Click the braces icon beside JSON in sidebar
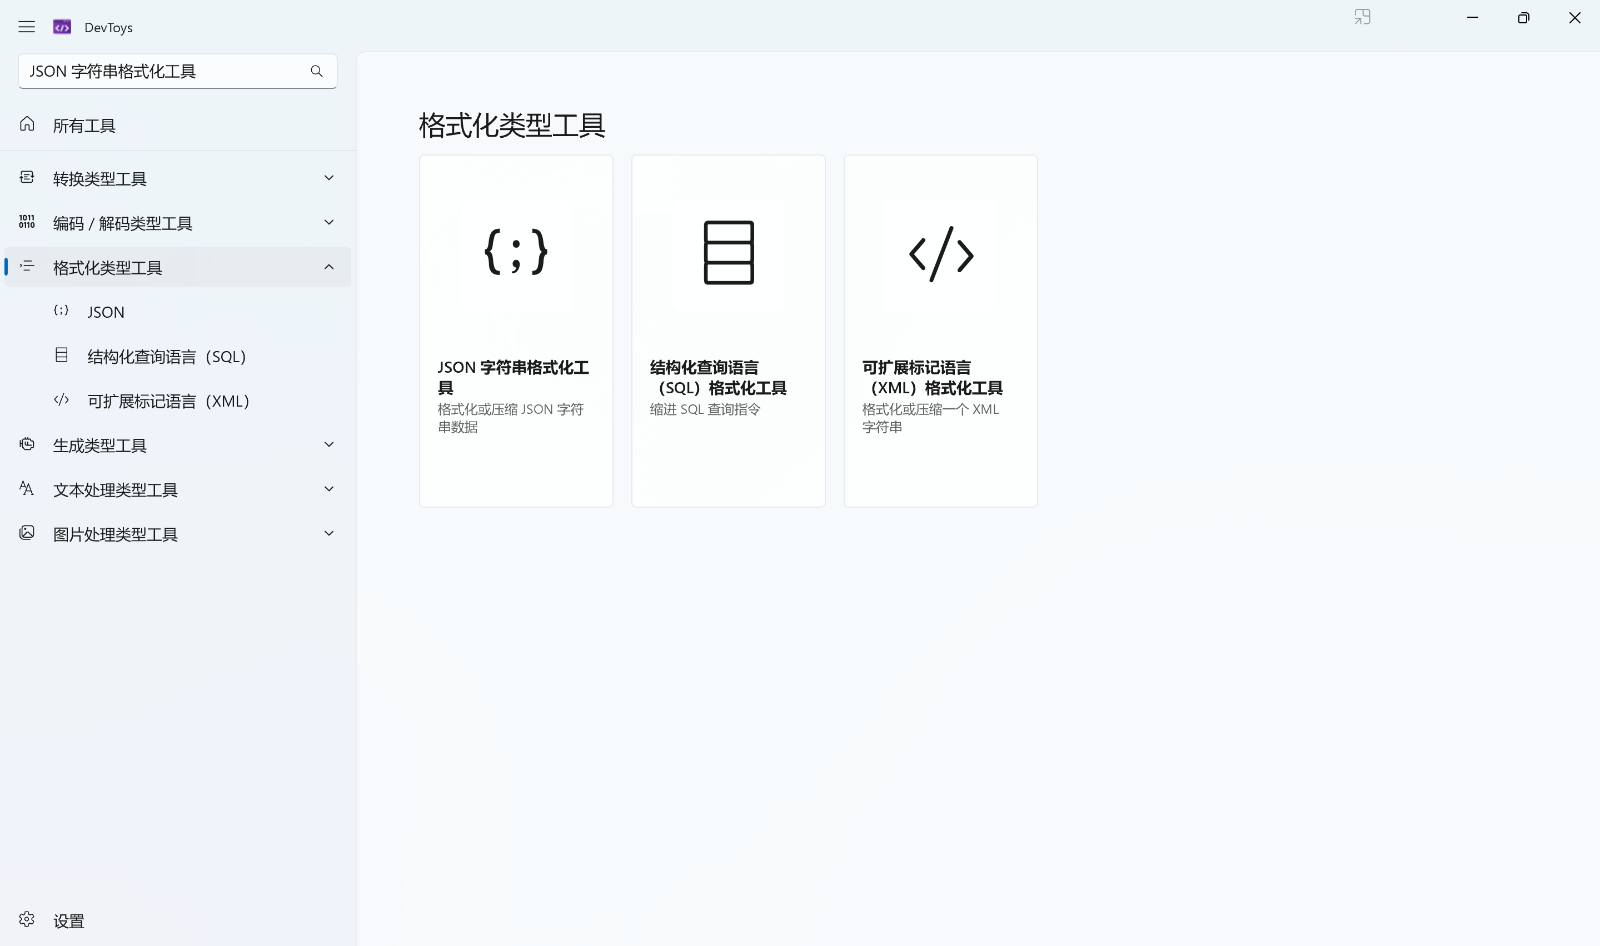This screenshot has width=1600, height=946. [61, 311]
